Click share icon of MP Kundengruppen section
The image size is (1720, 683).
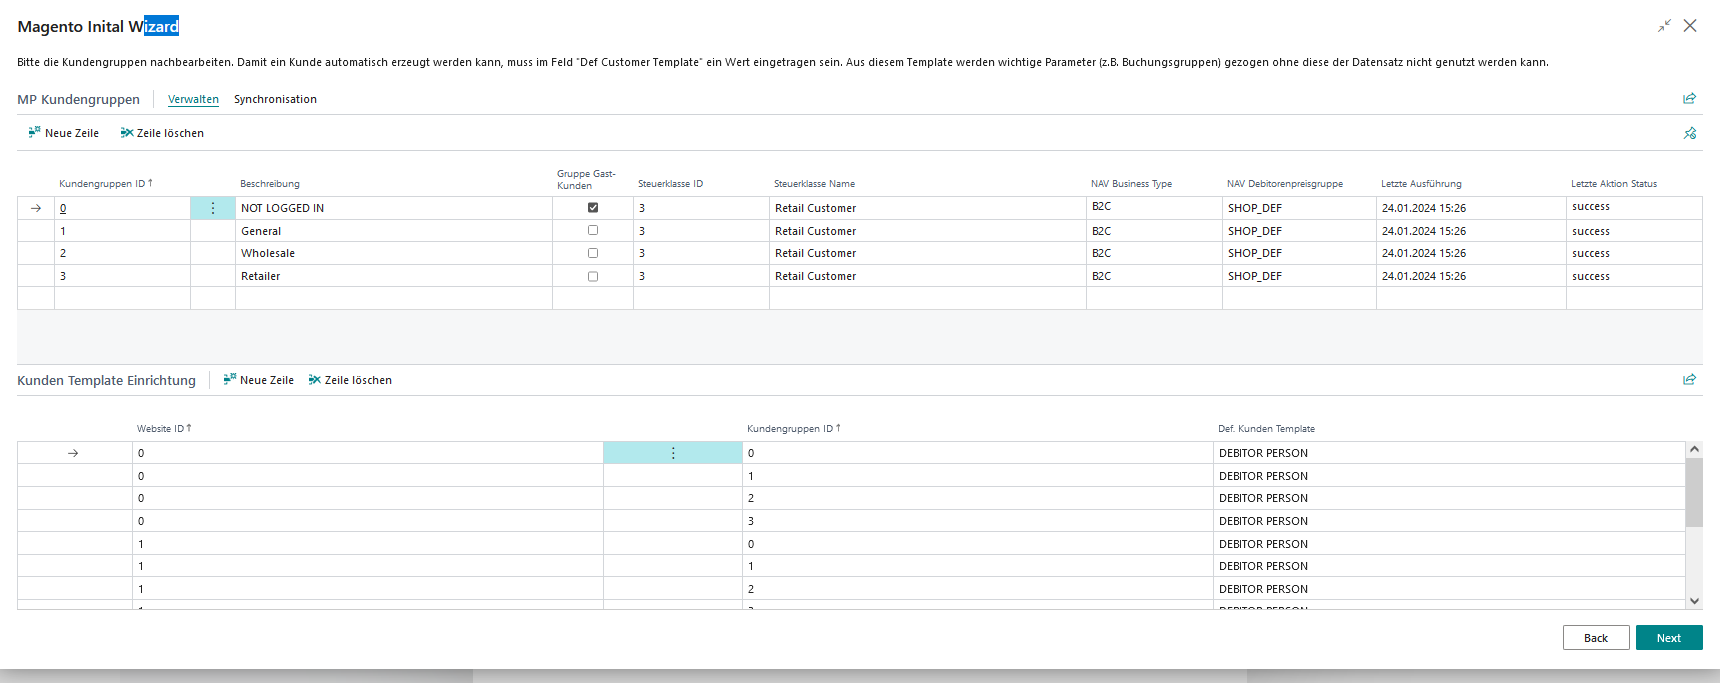tap(1690, 98)
